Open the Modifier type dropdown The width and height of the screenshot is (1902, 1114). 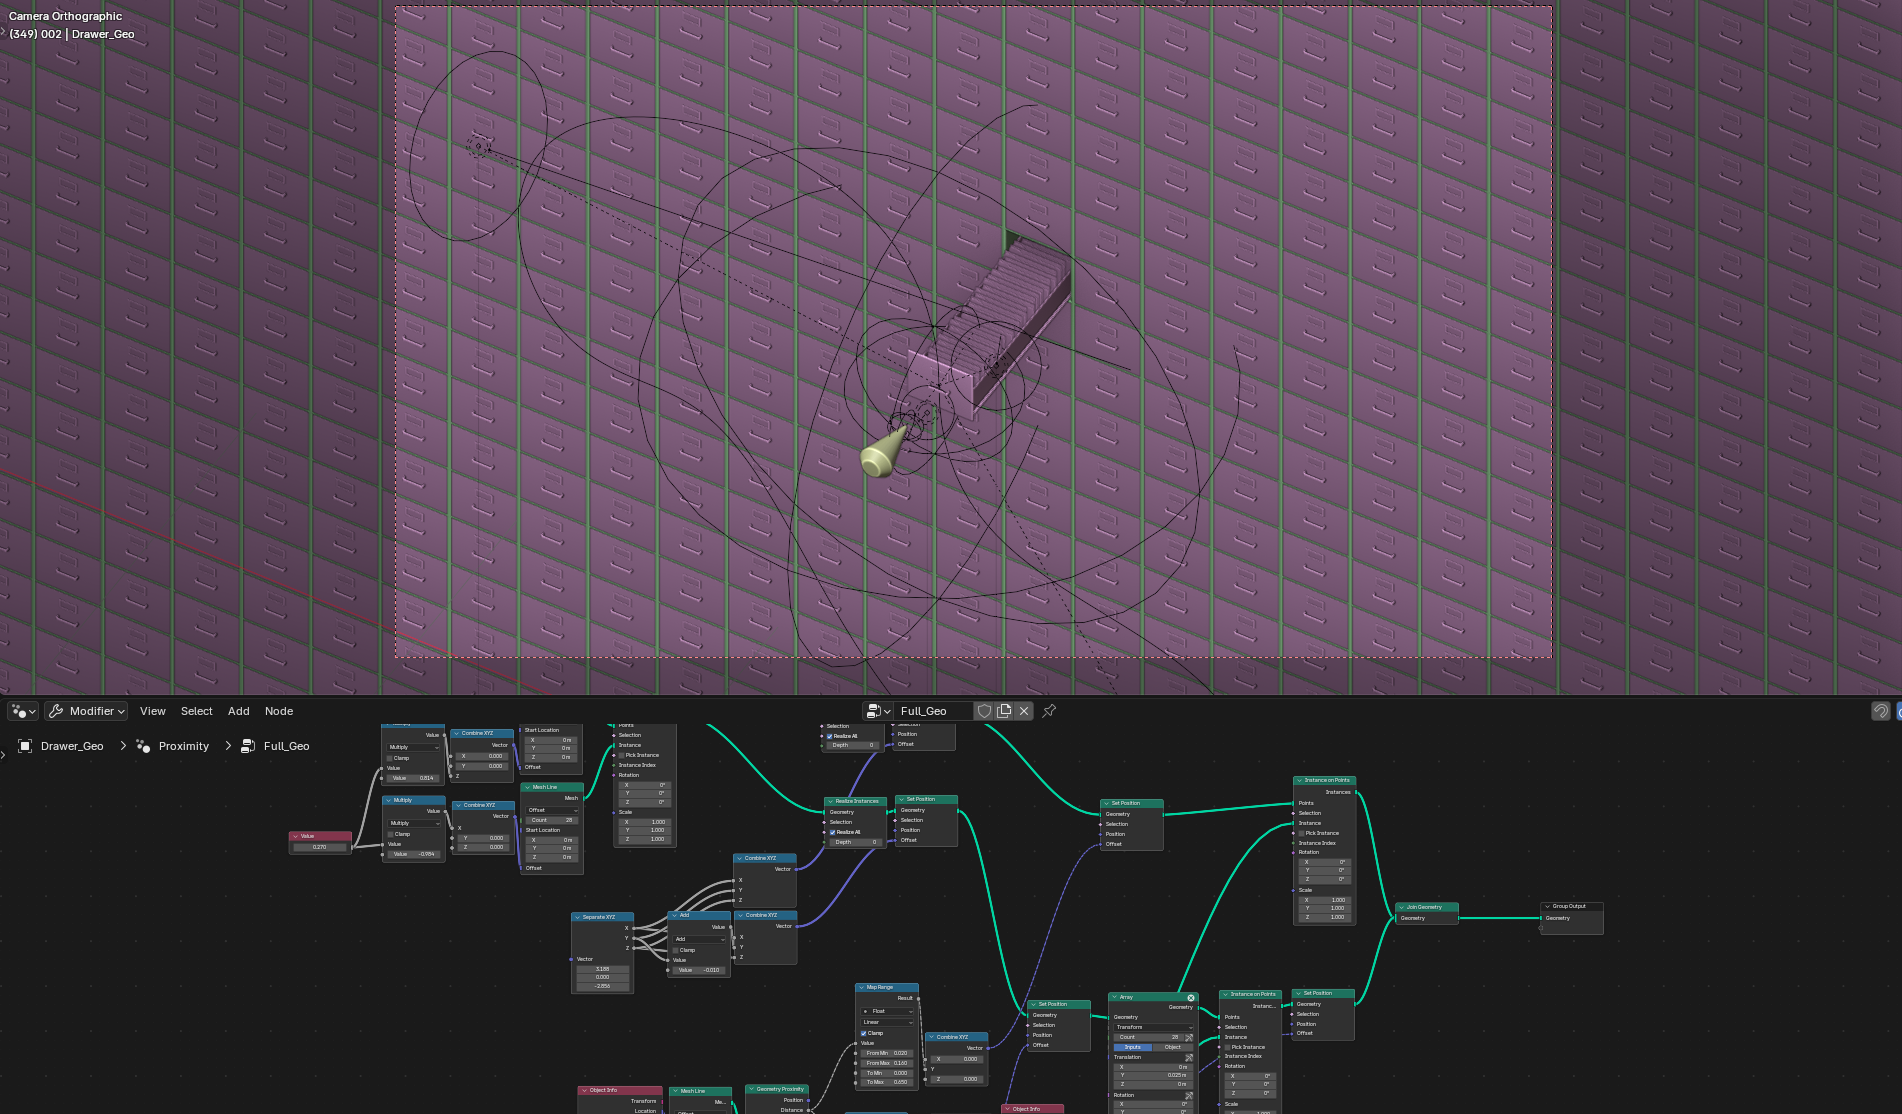(x=87, y=711)
